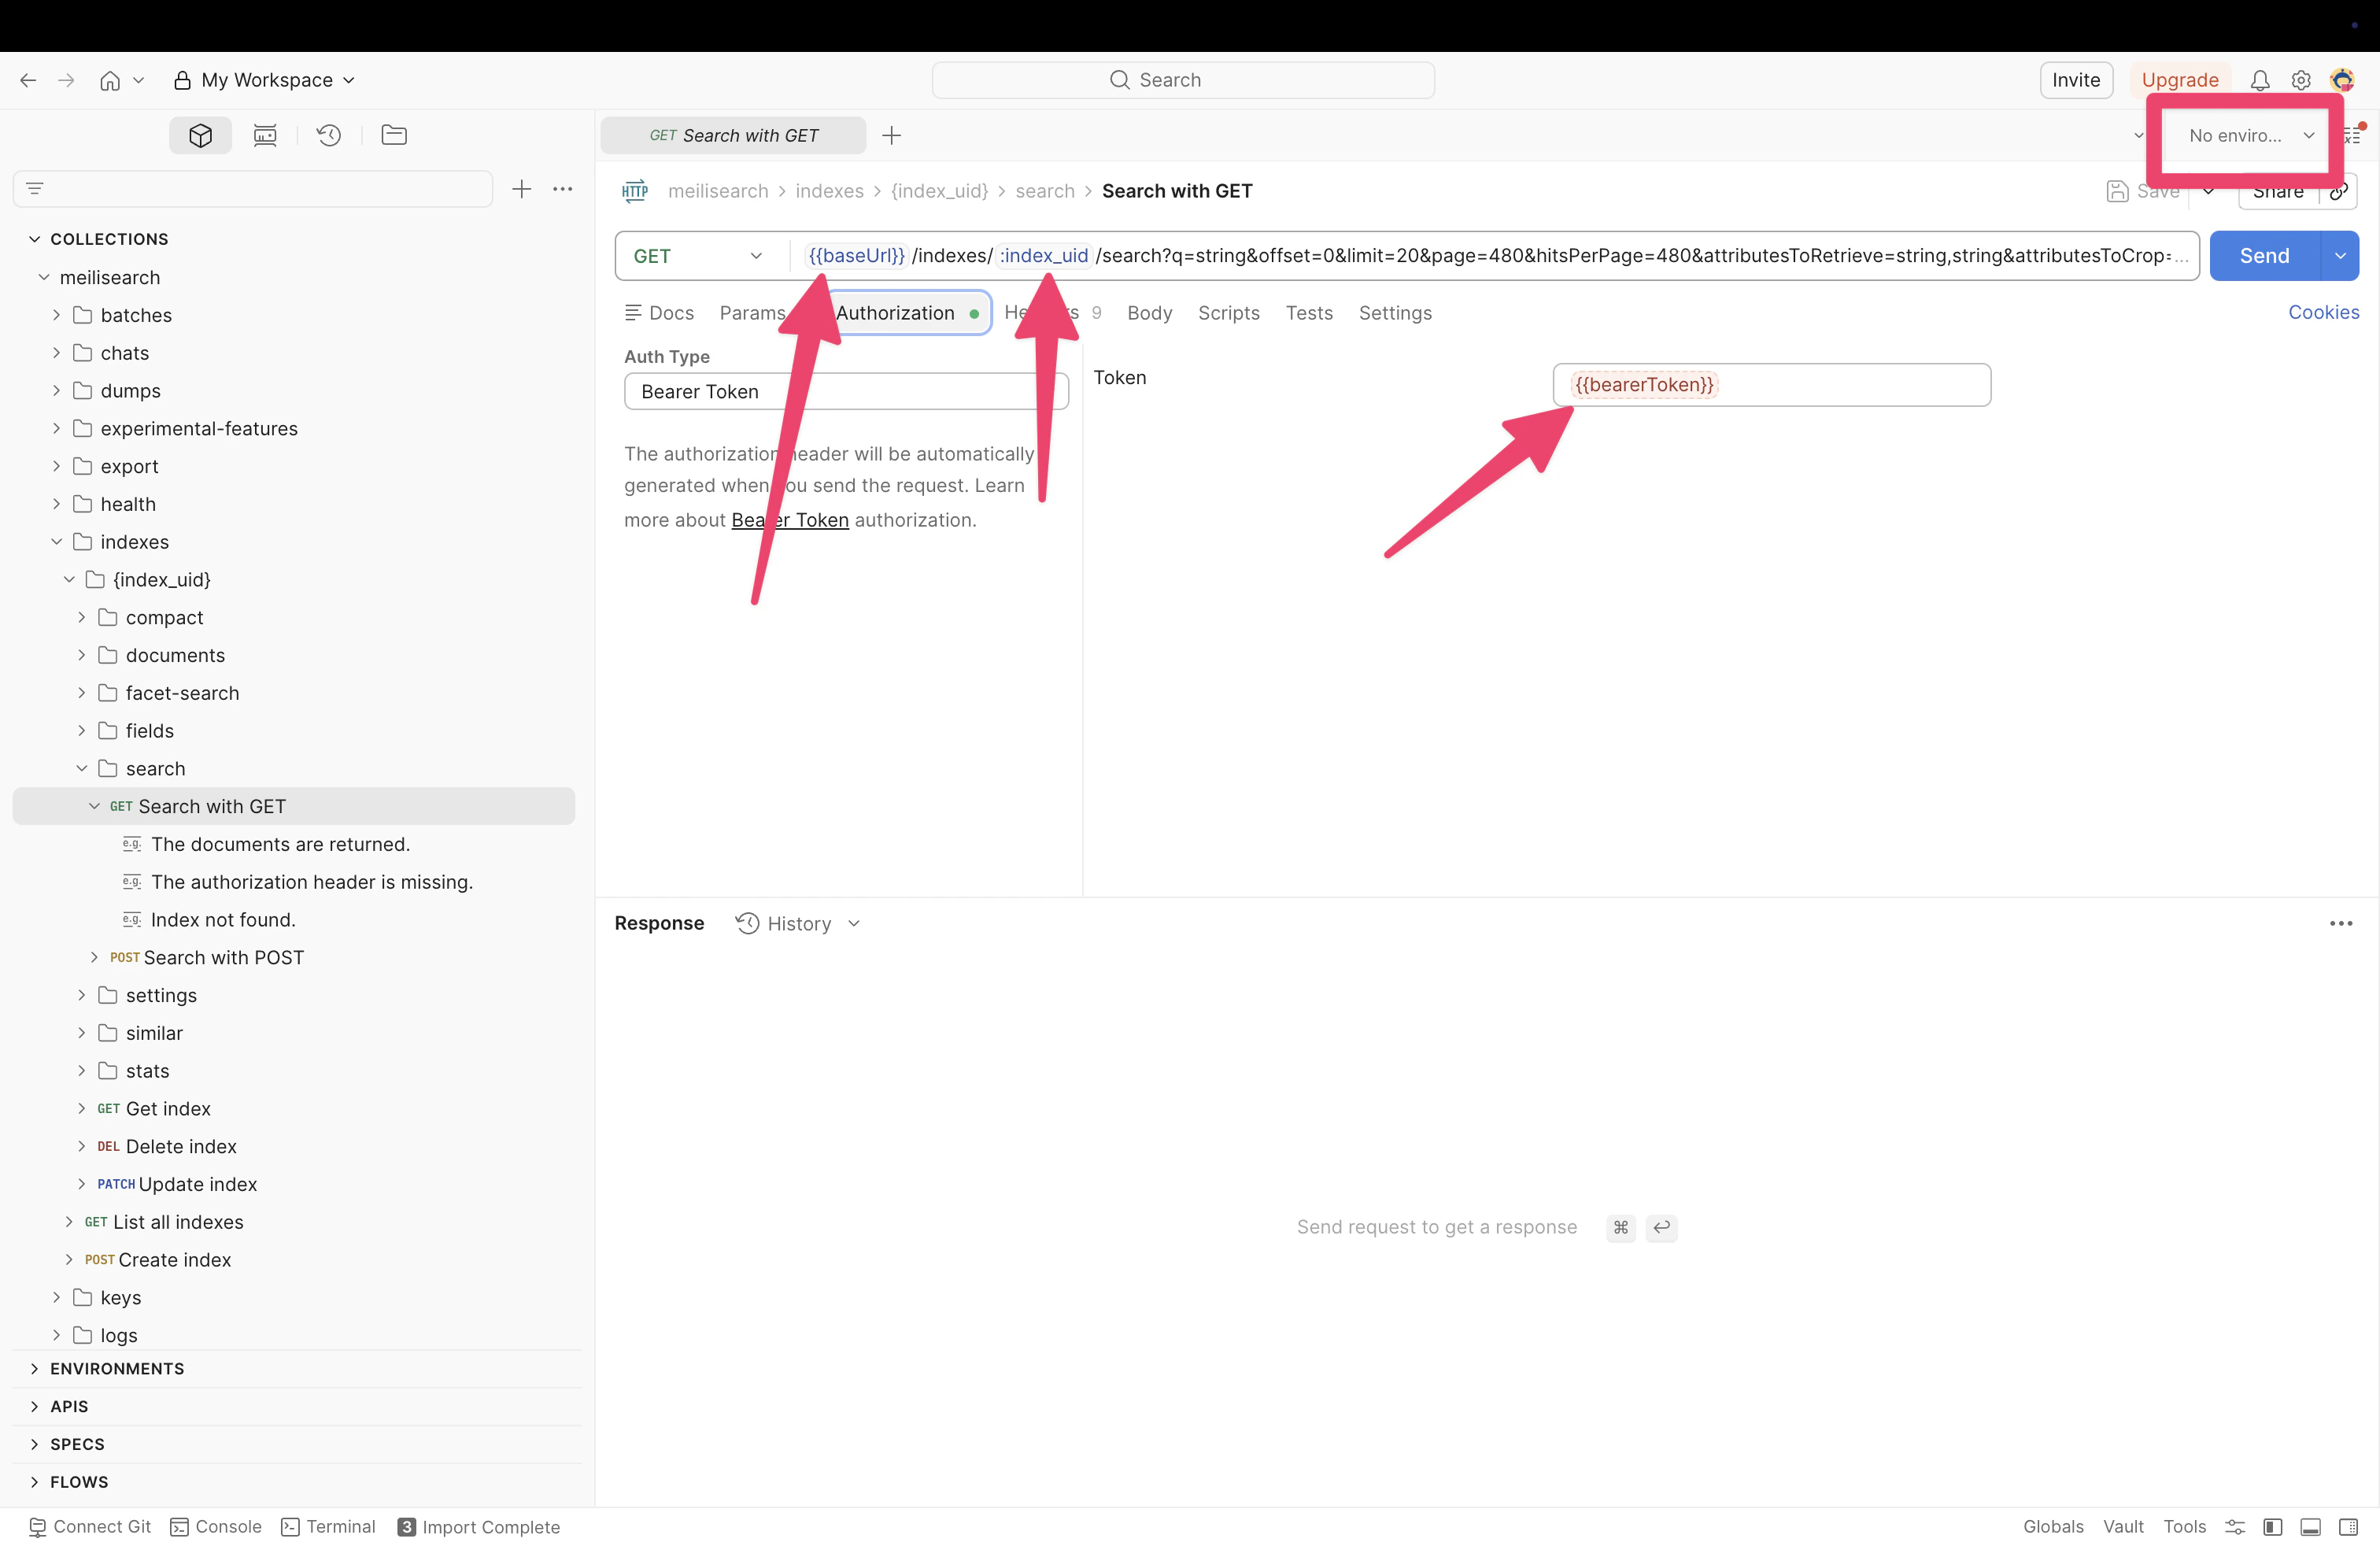The width and height of the screenshot is (2380, 1546).
Task: Open the GET method dropdown
Action: point(756,256)
